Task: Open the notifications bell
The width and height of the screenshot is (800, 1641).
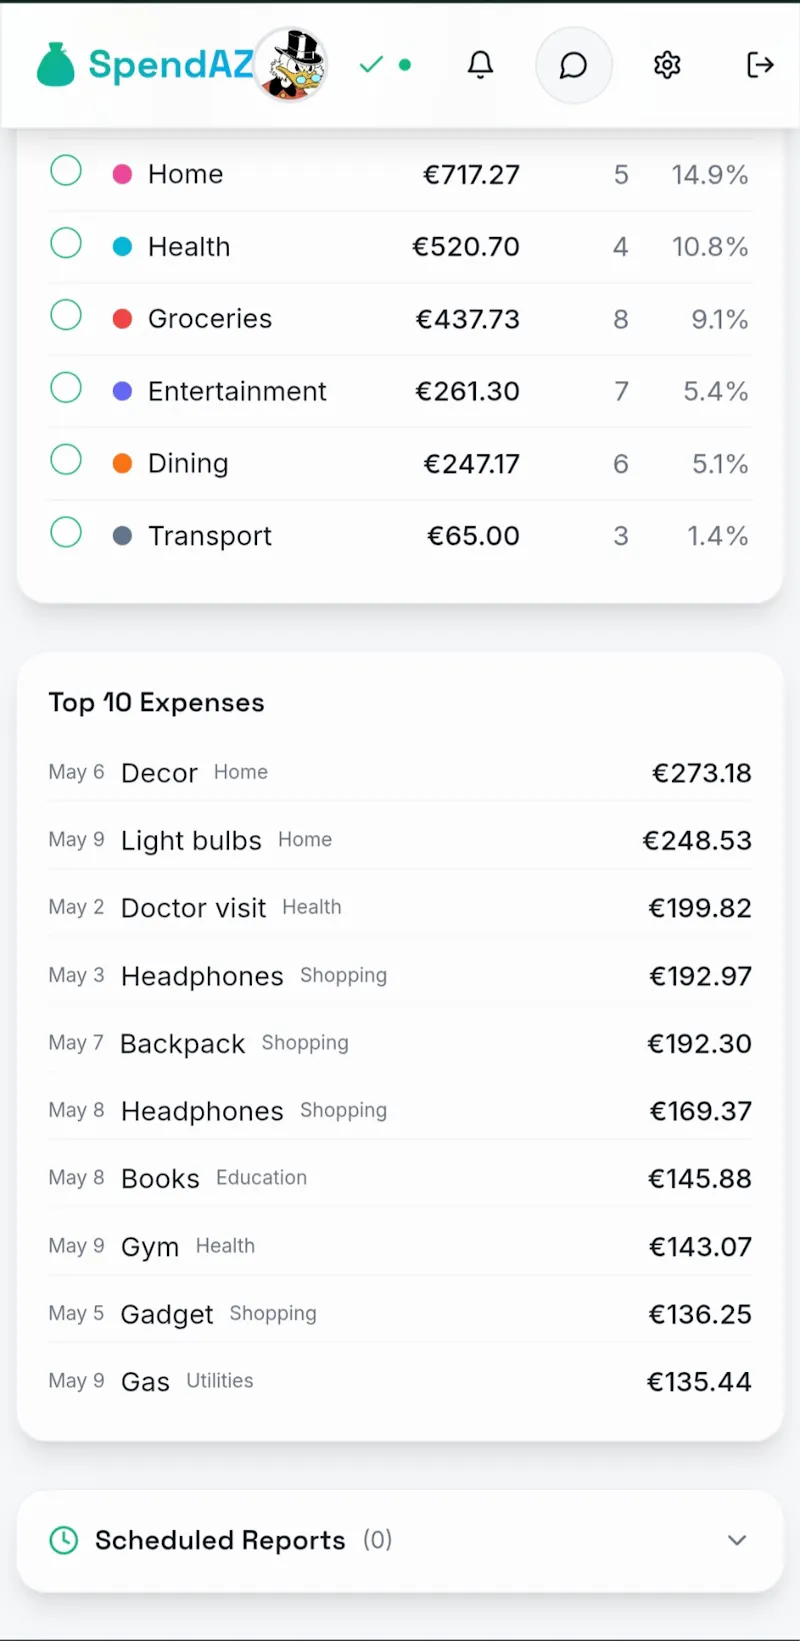Action: click(x=481, y=65)
